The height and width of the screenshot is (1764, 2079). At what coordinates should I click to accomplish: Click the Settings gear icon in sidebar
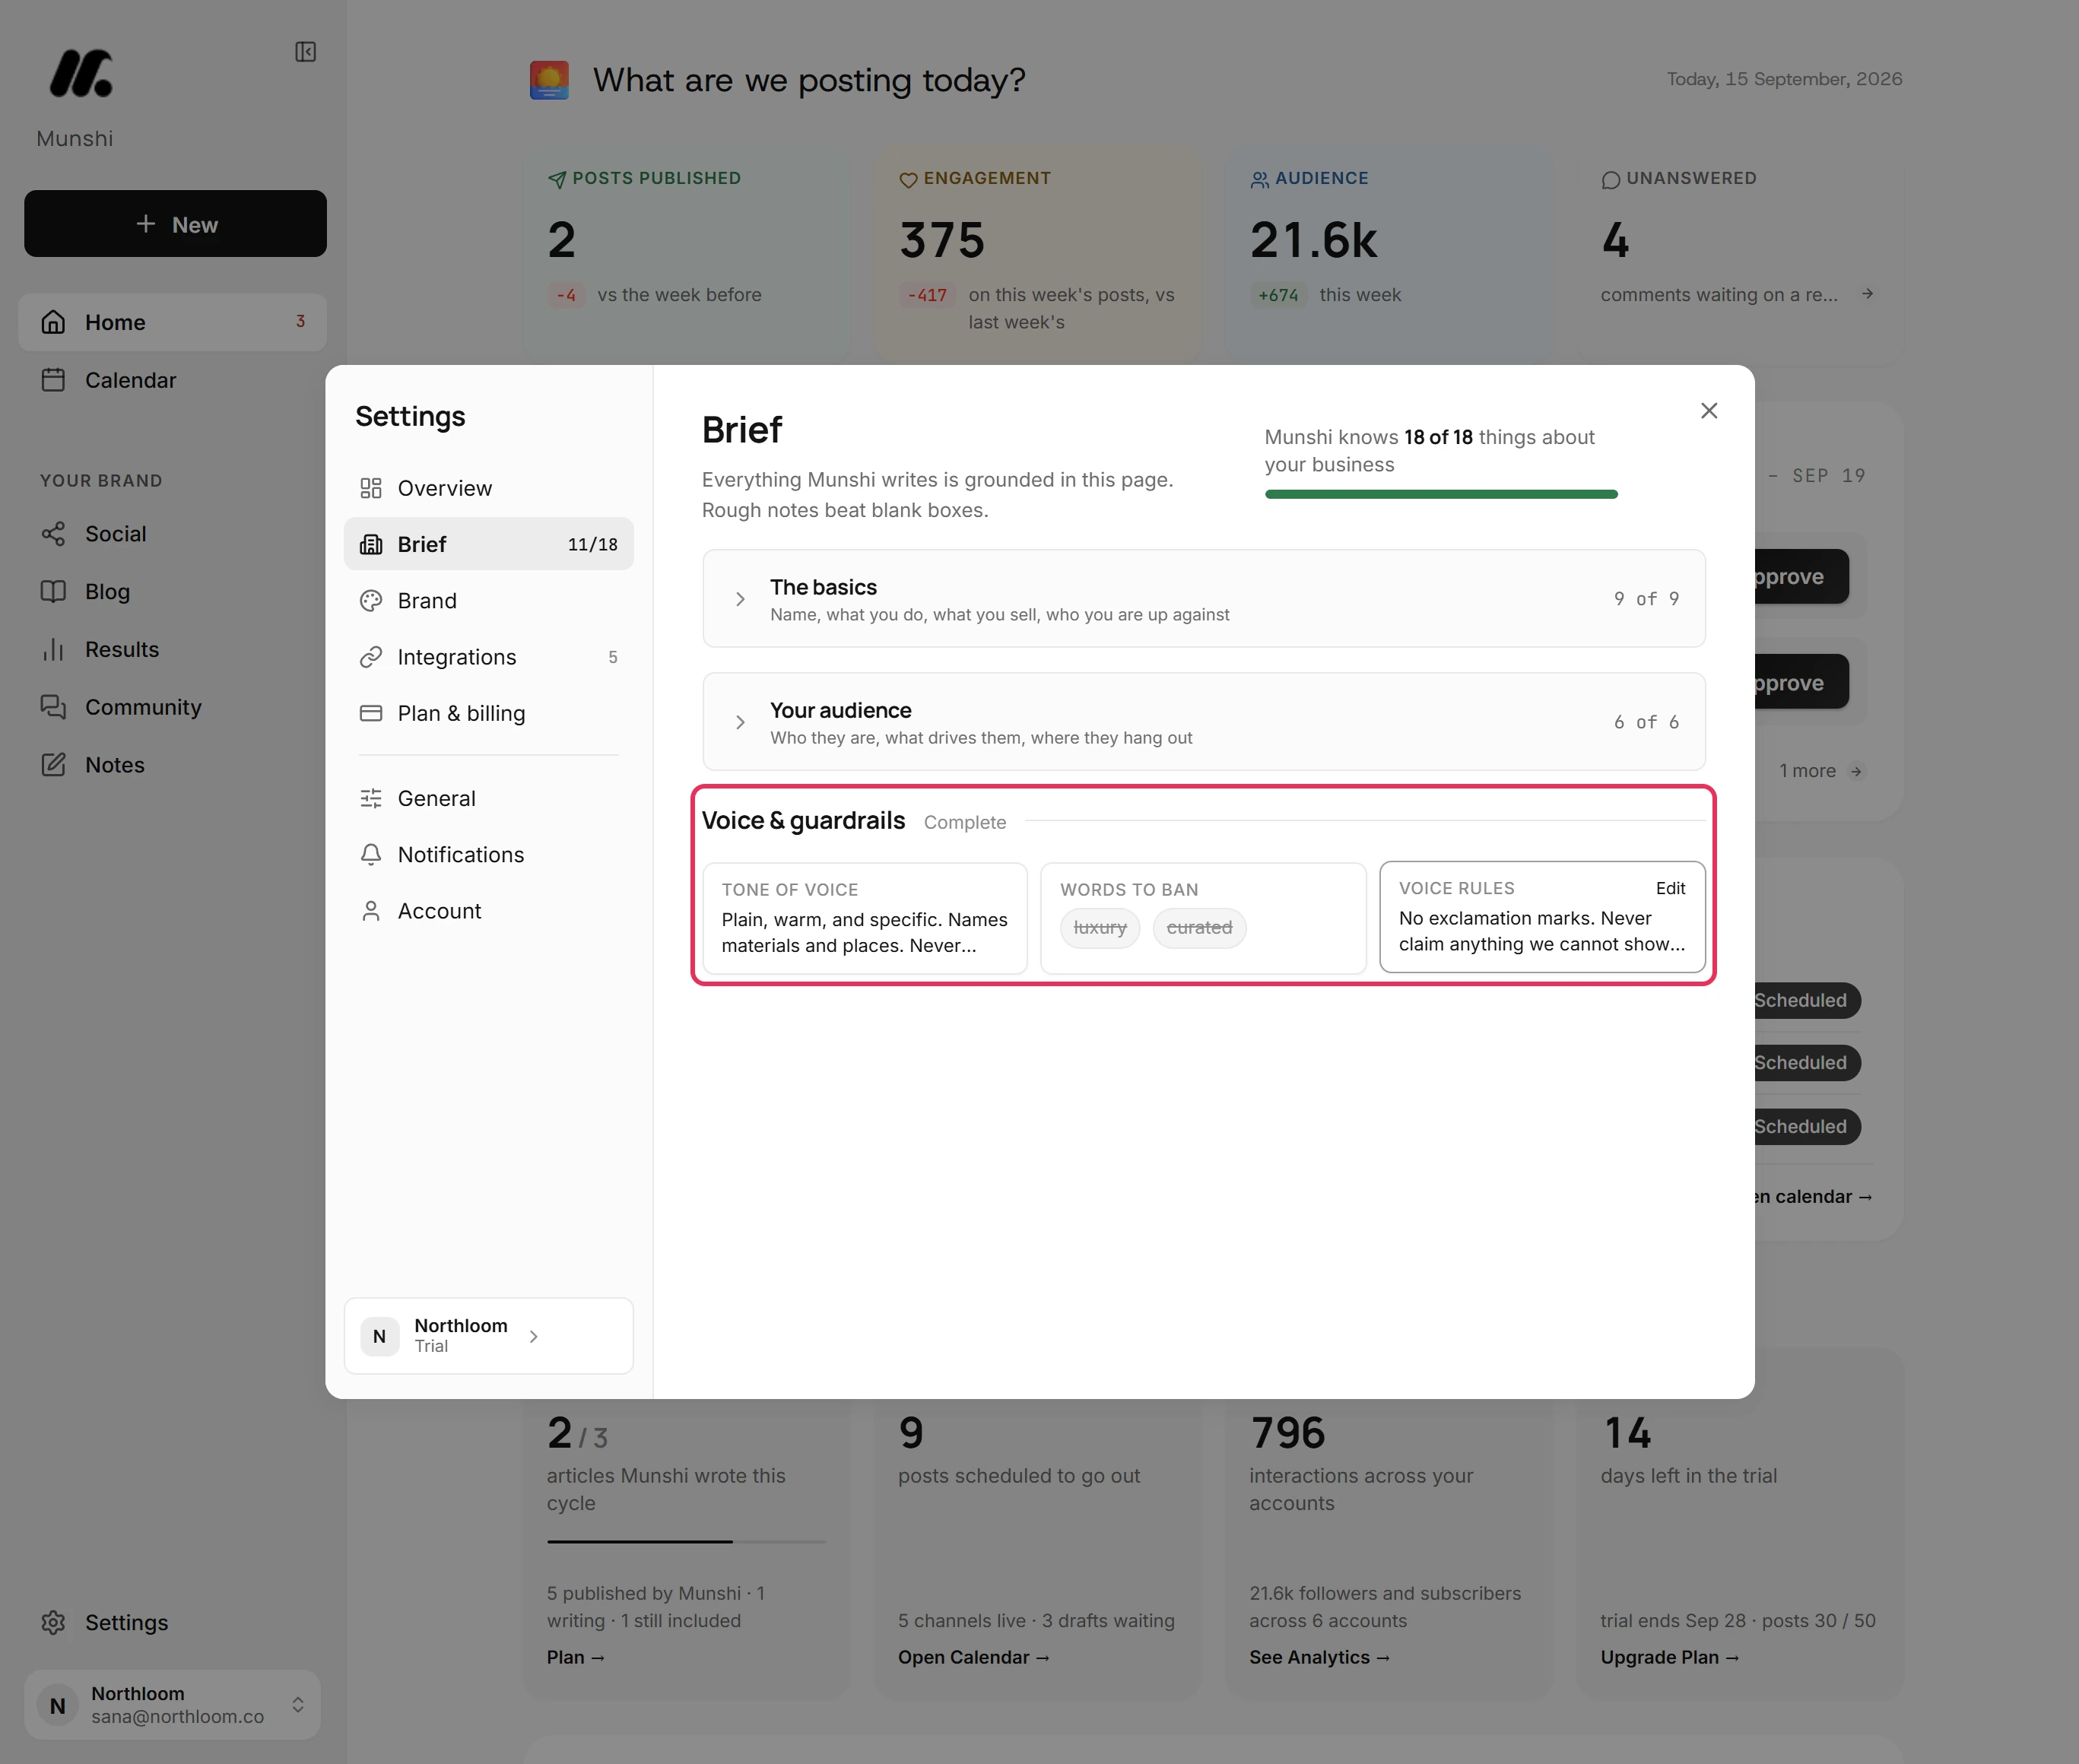(53, 1622)
